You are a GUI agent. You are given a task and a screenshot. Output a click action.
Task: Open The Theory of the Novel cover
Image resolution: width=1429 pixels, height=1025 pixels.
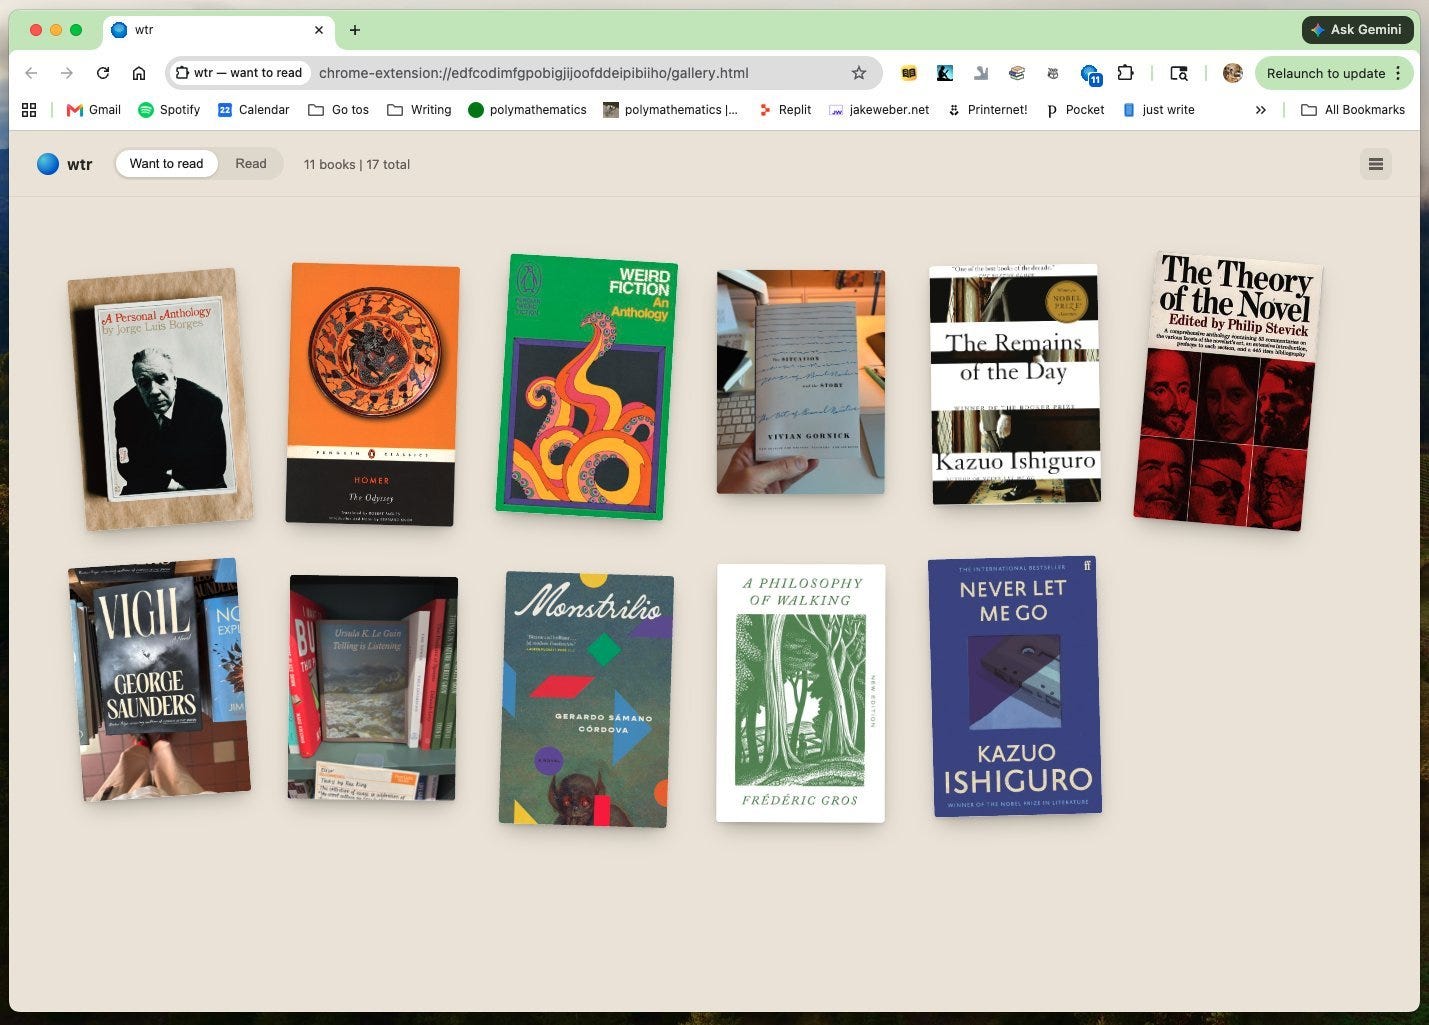[1228, 391]
